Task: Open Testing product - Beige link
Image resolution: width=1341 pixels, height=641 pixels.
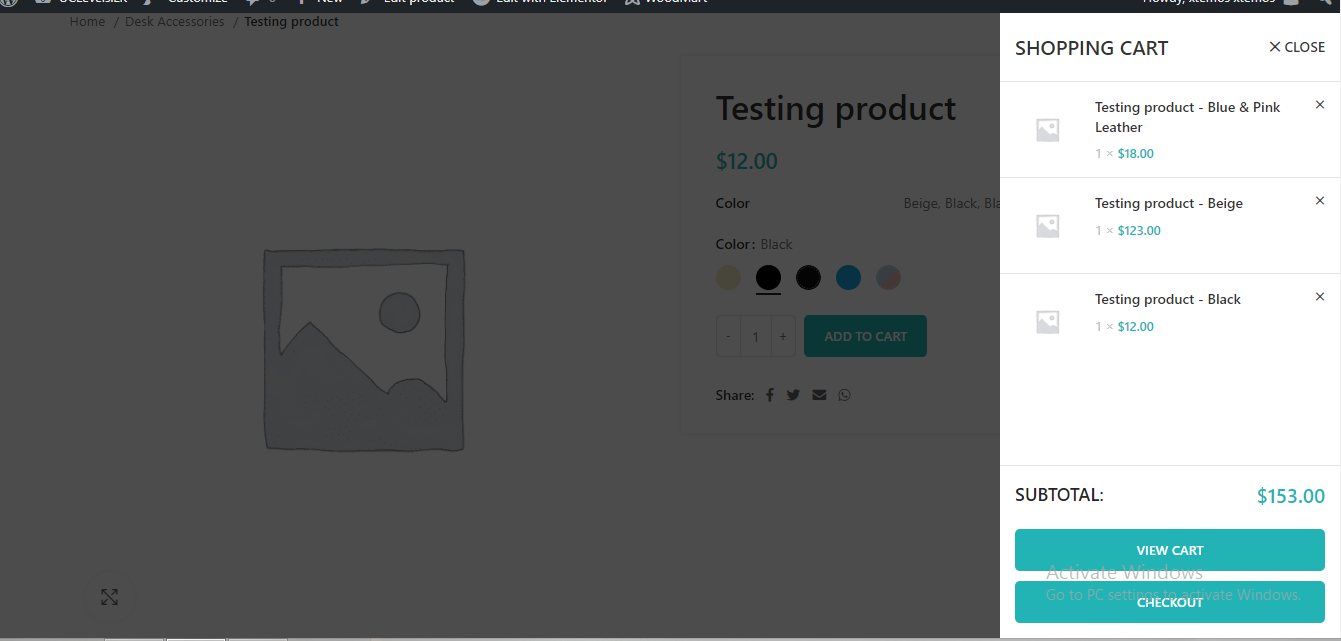Action: click(1169, 203)
